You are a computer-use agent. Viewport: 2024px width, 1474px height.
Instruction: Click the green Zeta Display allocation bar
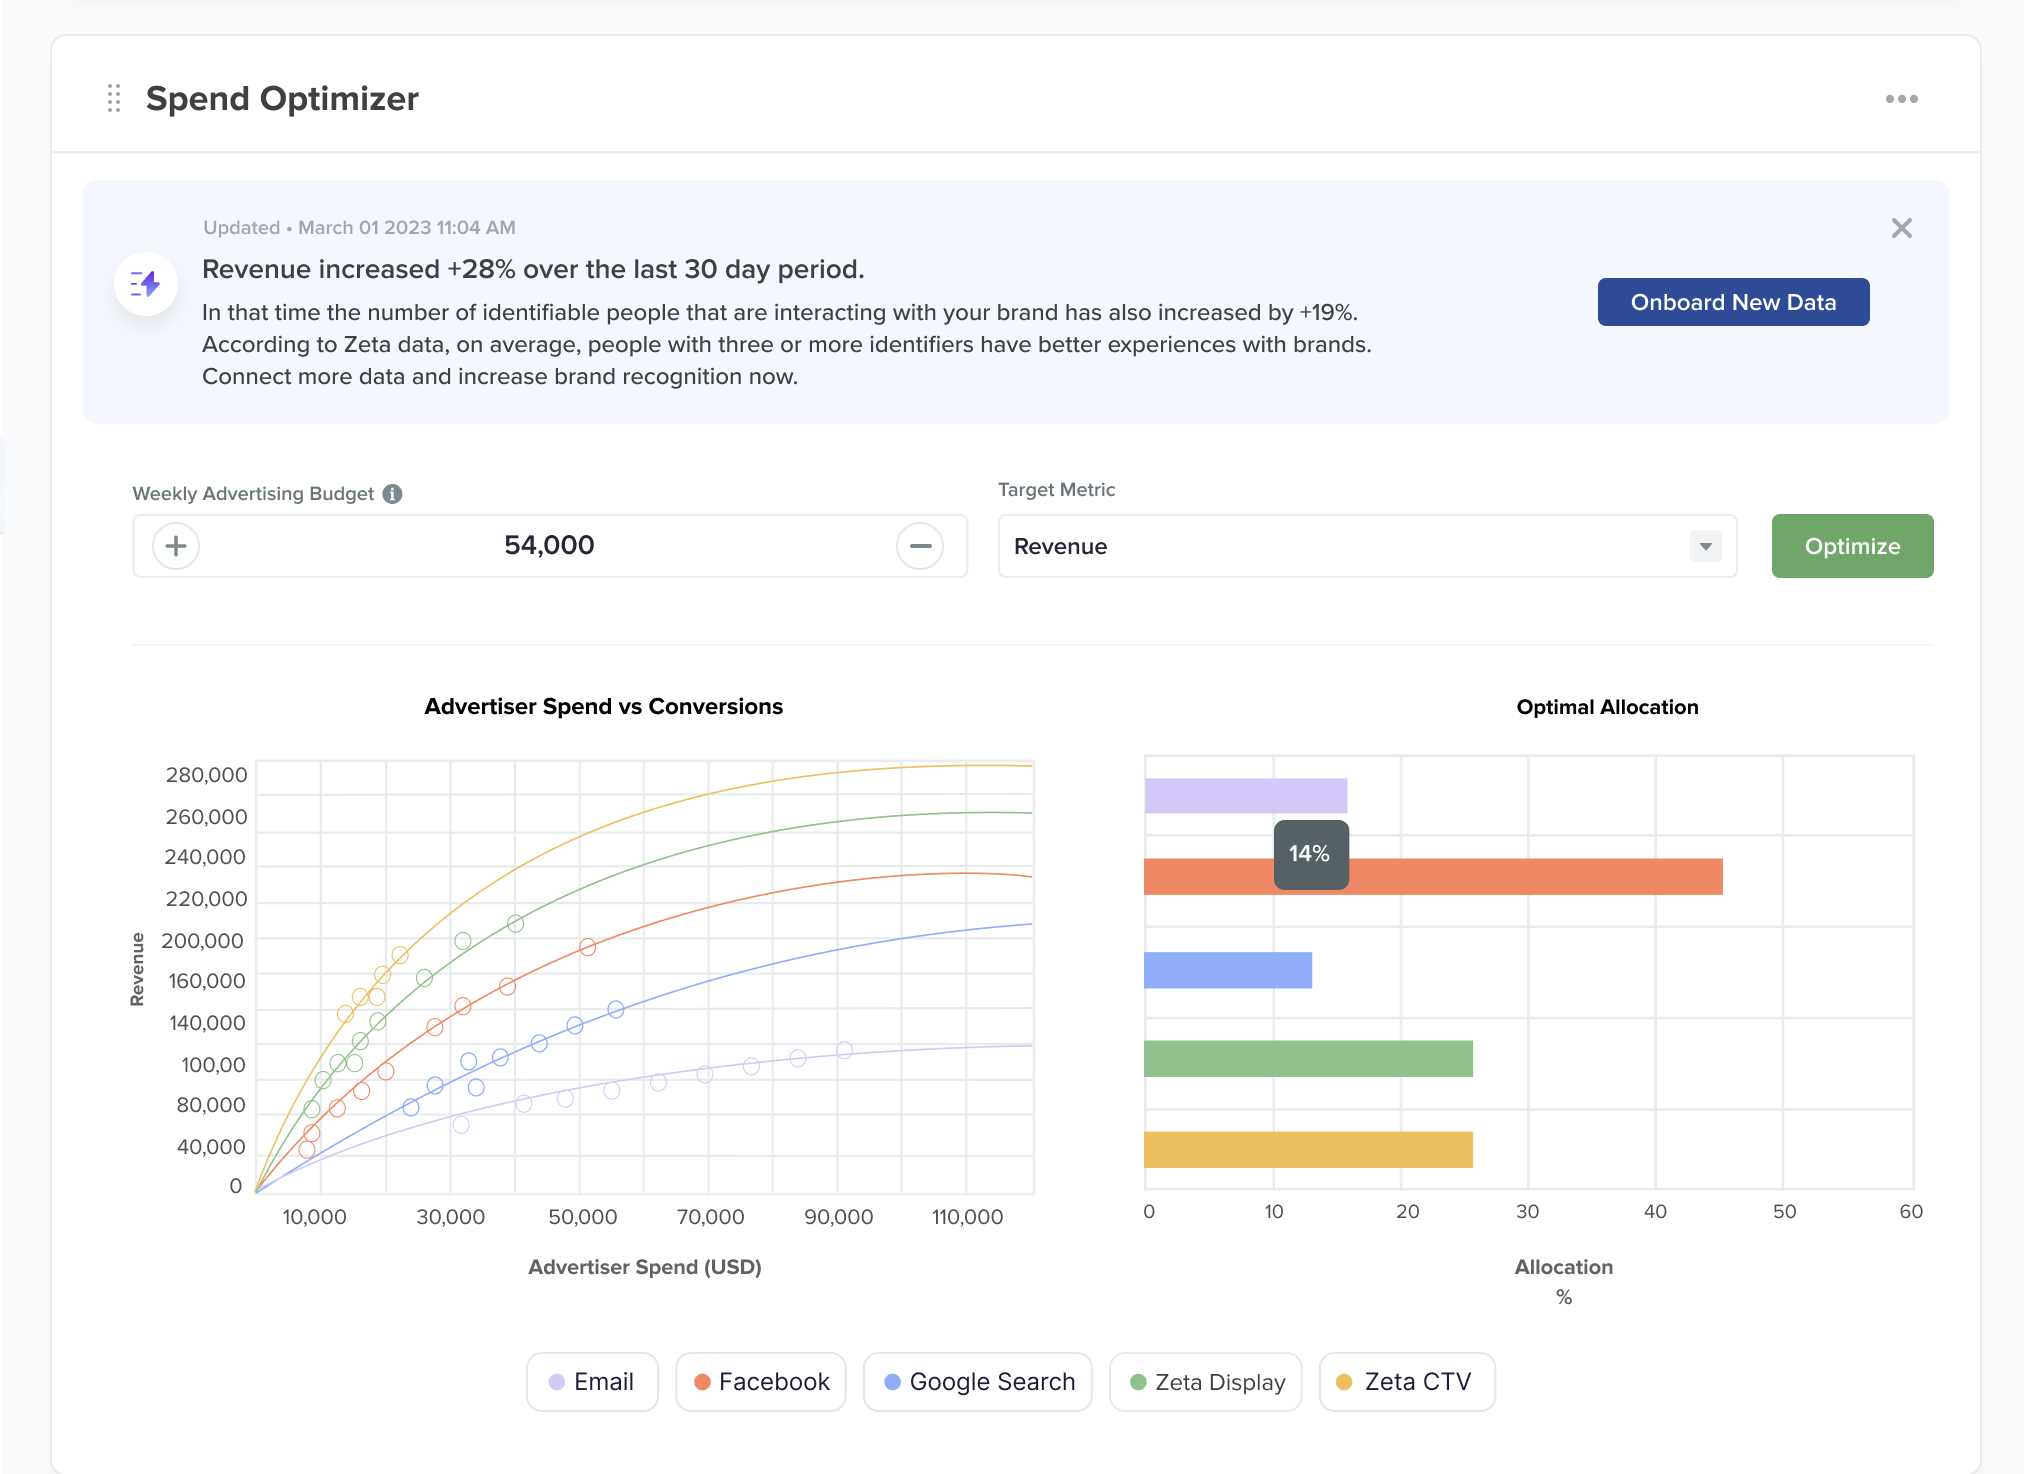point(1307,1059)
